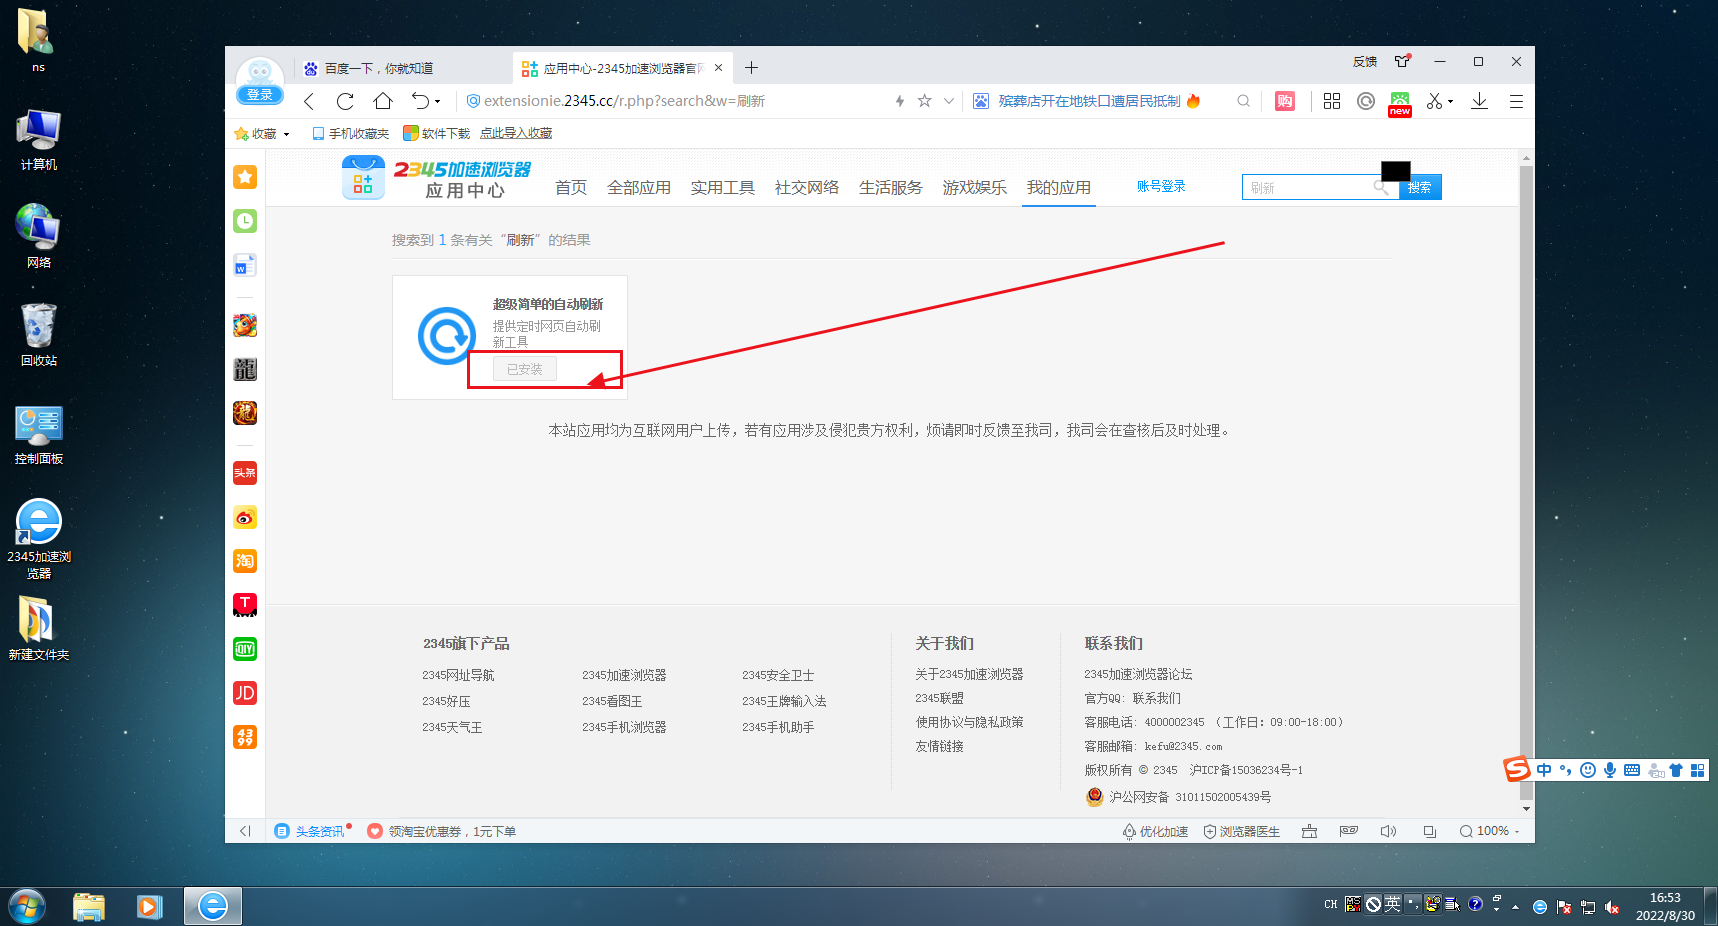The height and width of the screenshot is (926, 1718).
Task: Click the scissors screenshot tool icon
Action: (x=1434, y=101)
